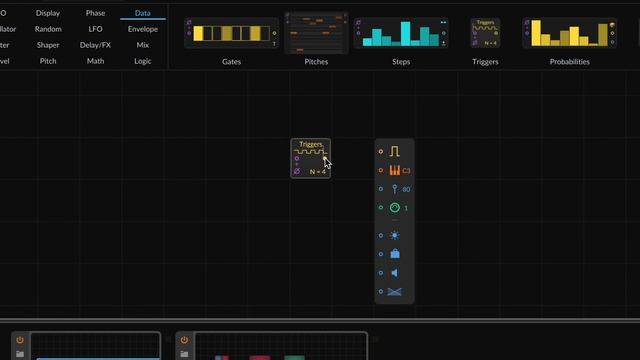
Task: Click the velocity row output port
Action: click(x=381, y=189)
